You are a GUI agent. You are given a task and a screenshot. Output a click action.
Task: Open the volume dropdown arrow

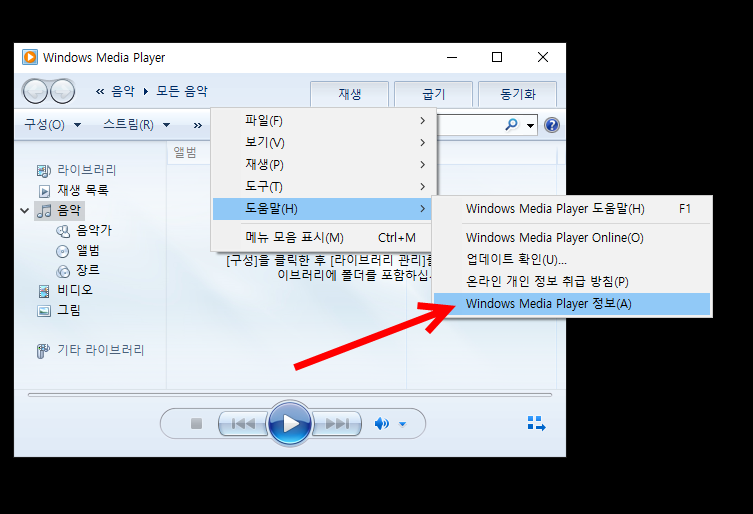click(x=402, y=424)
